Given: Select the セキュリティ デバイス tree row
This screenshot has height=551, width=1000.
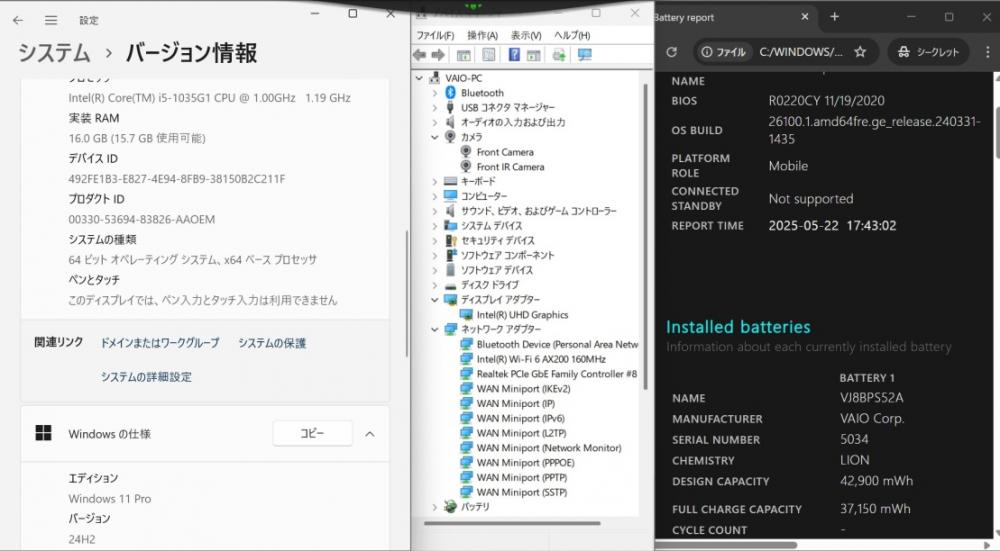Looking at the screenshot, I should (497, 240).
